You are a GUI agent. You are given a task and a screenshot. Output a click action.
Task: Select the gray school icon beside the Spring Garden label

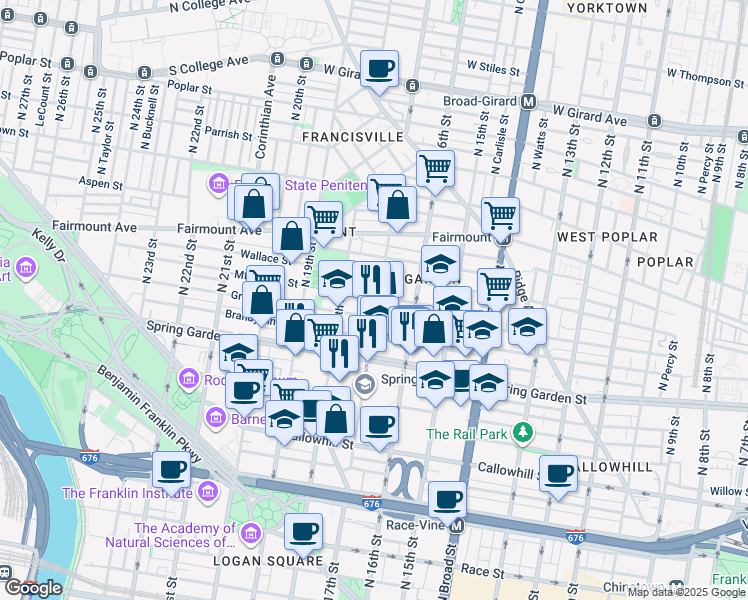[365, 384]
